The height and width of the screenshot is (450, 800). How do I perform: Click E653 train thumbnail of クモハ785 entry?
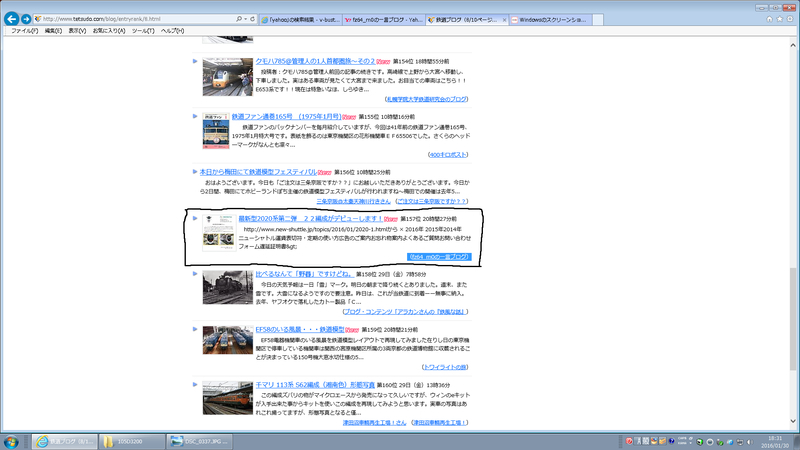(x=228, y=77)
